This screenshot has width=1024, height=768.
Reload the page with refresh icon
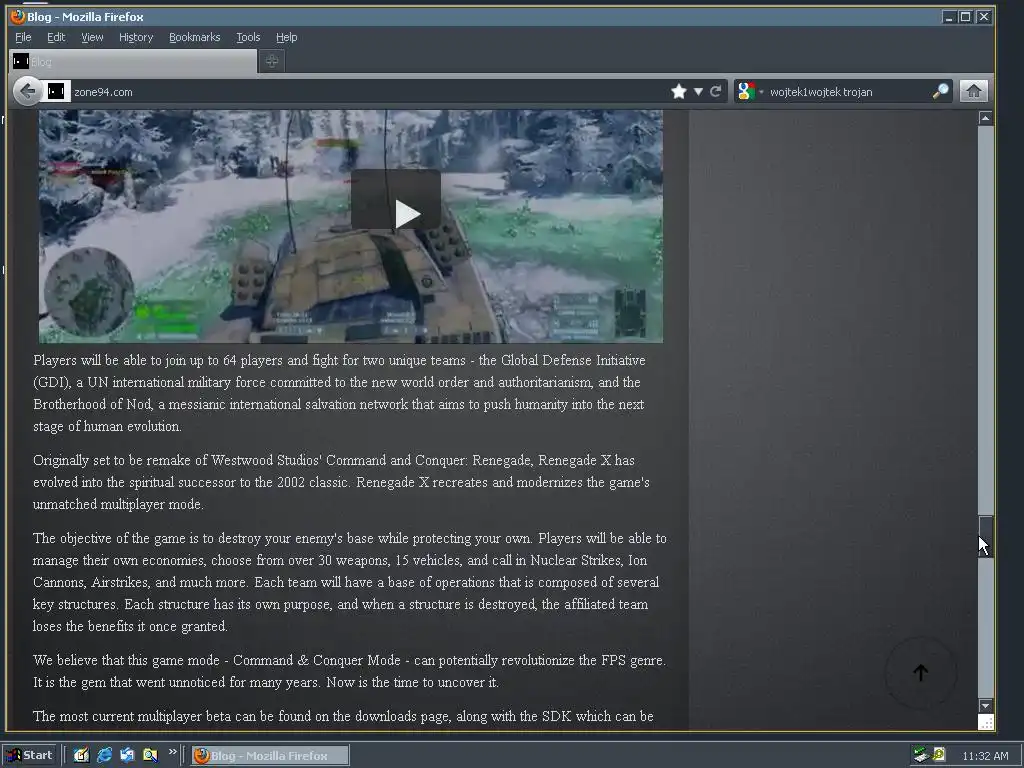(716, 91)
